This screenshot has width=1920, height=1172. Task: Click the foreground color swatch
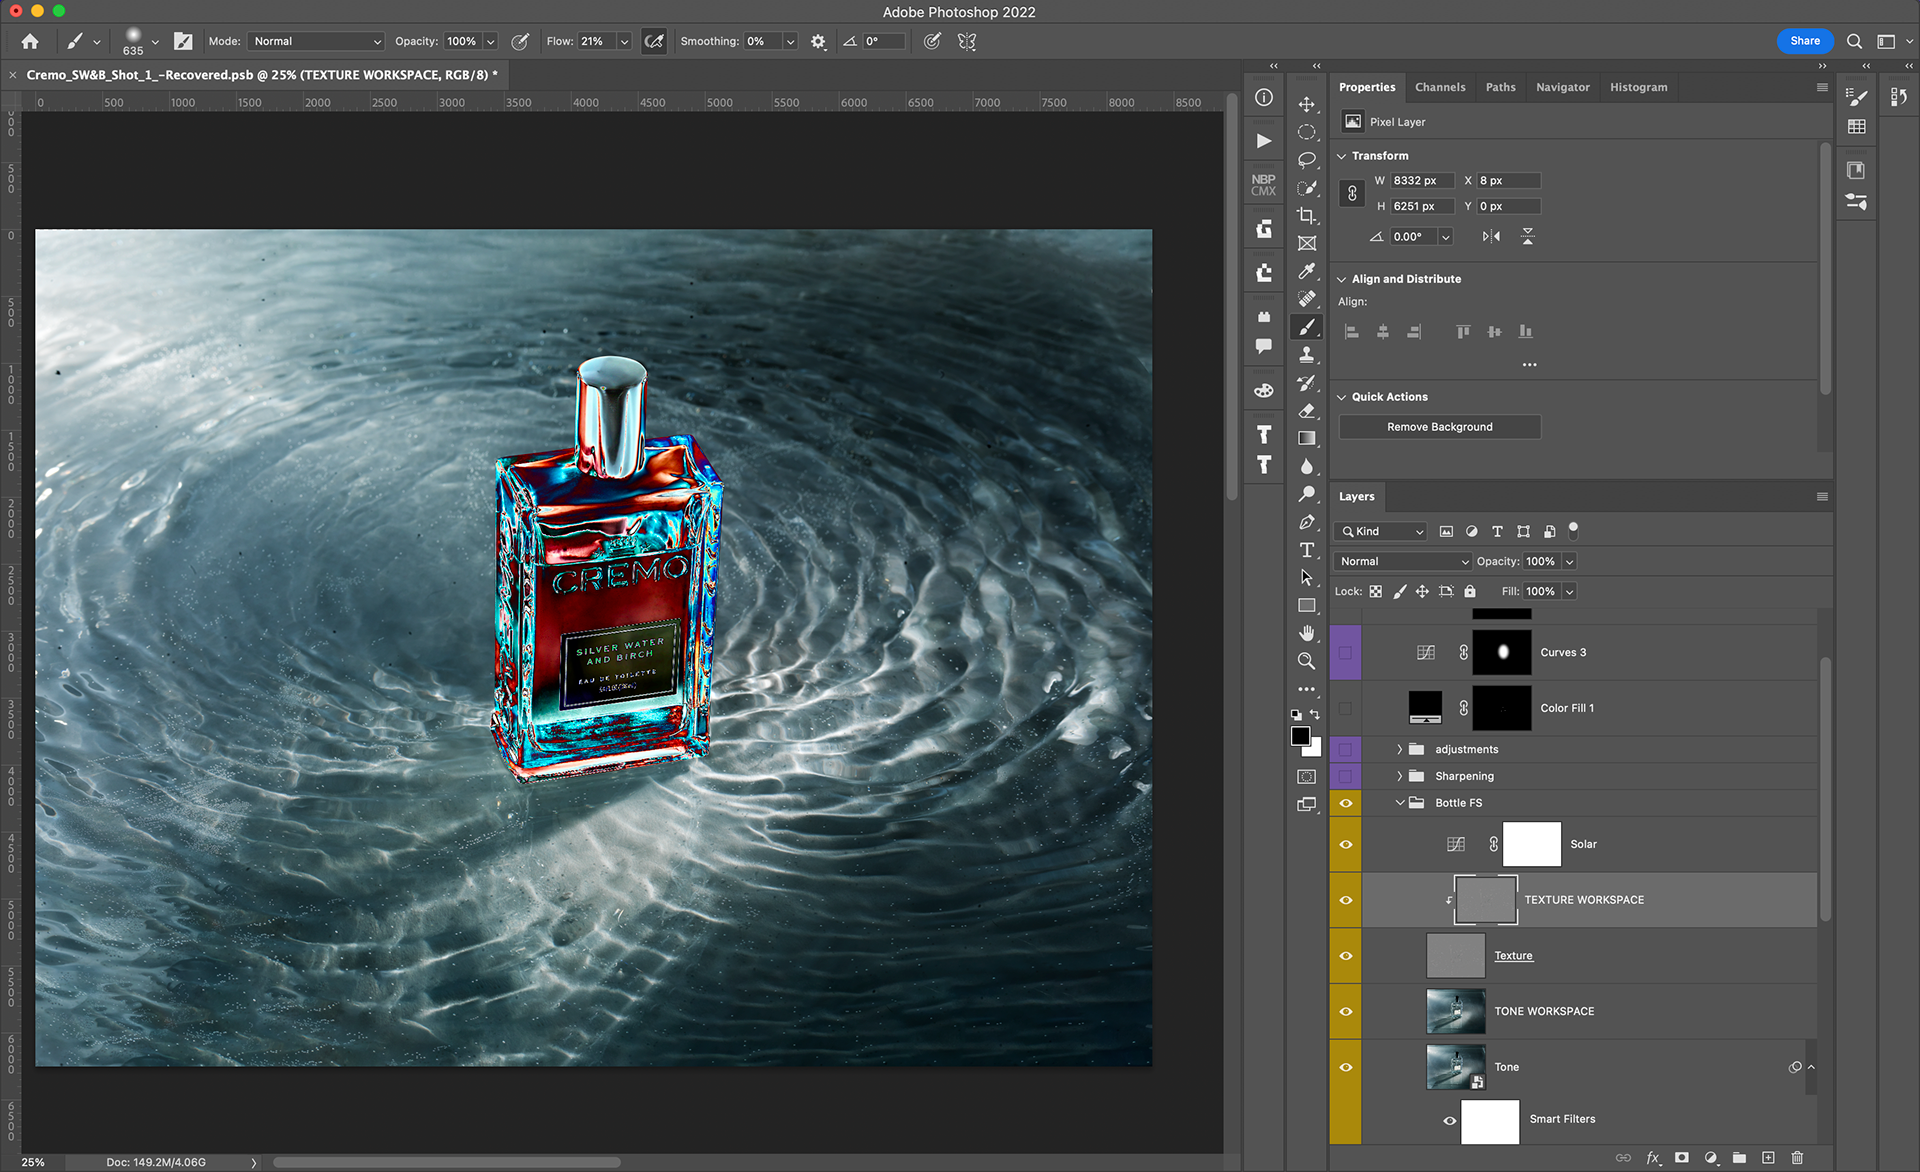click(x=1300, y=736)
